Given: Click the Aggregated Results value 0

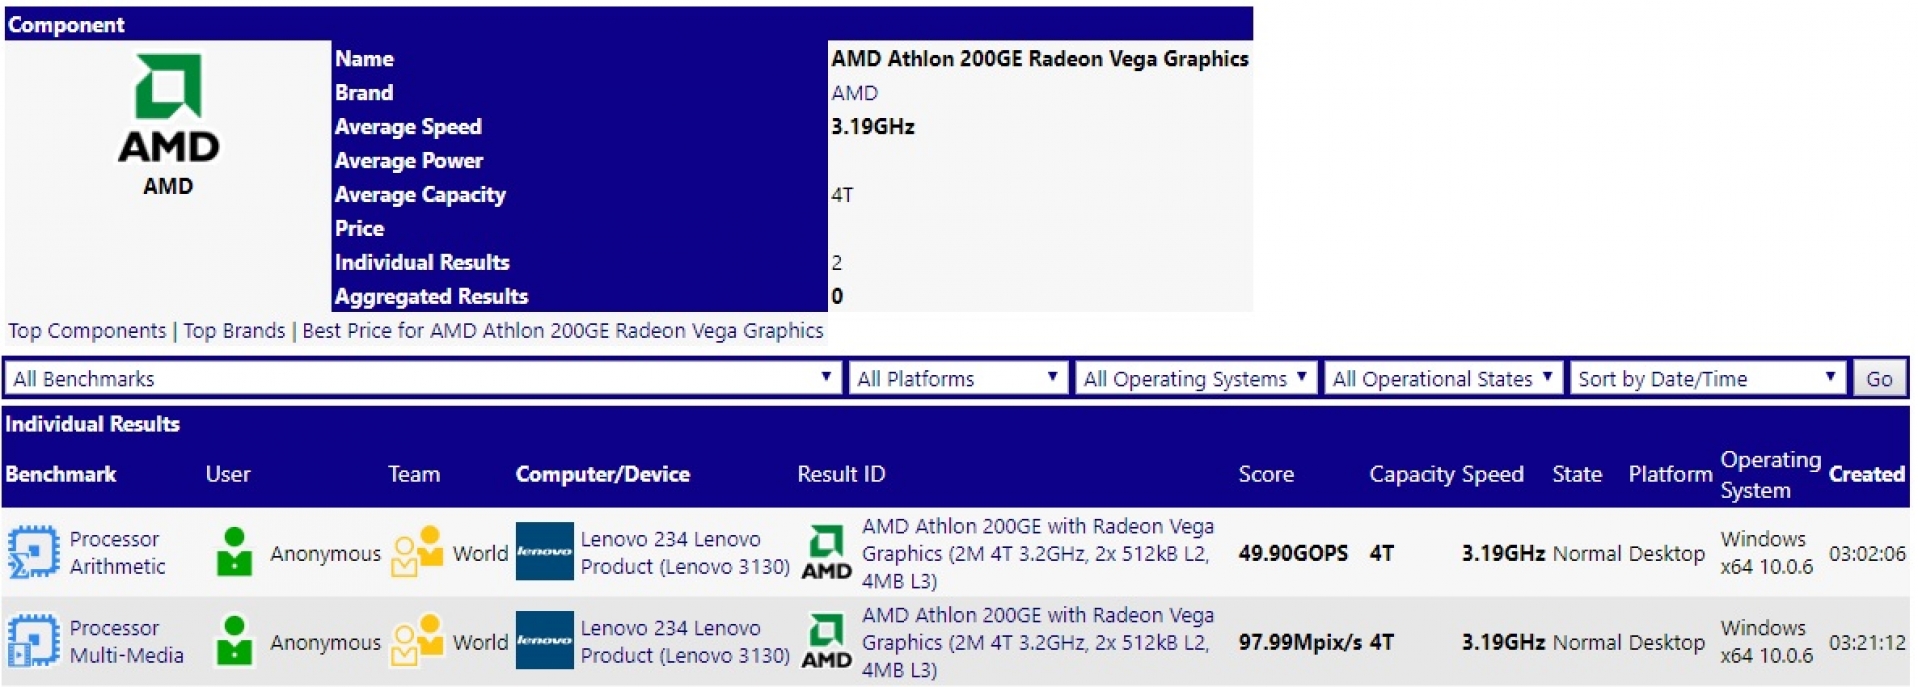Looking at the screenshot, I should click(x=837, y=296).
